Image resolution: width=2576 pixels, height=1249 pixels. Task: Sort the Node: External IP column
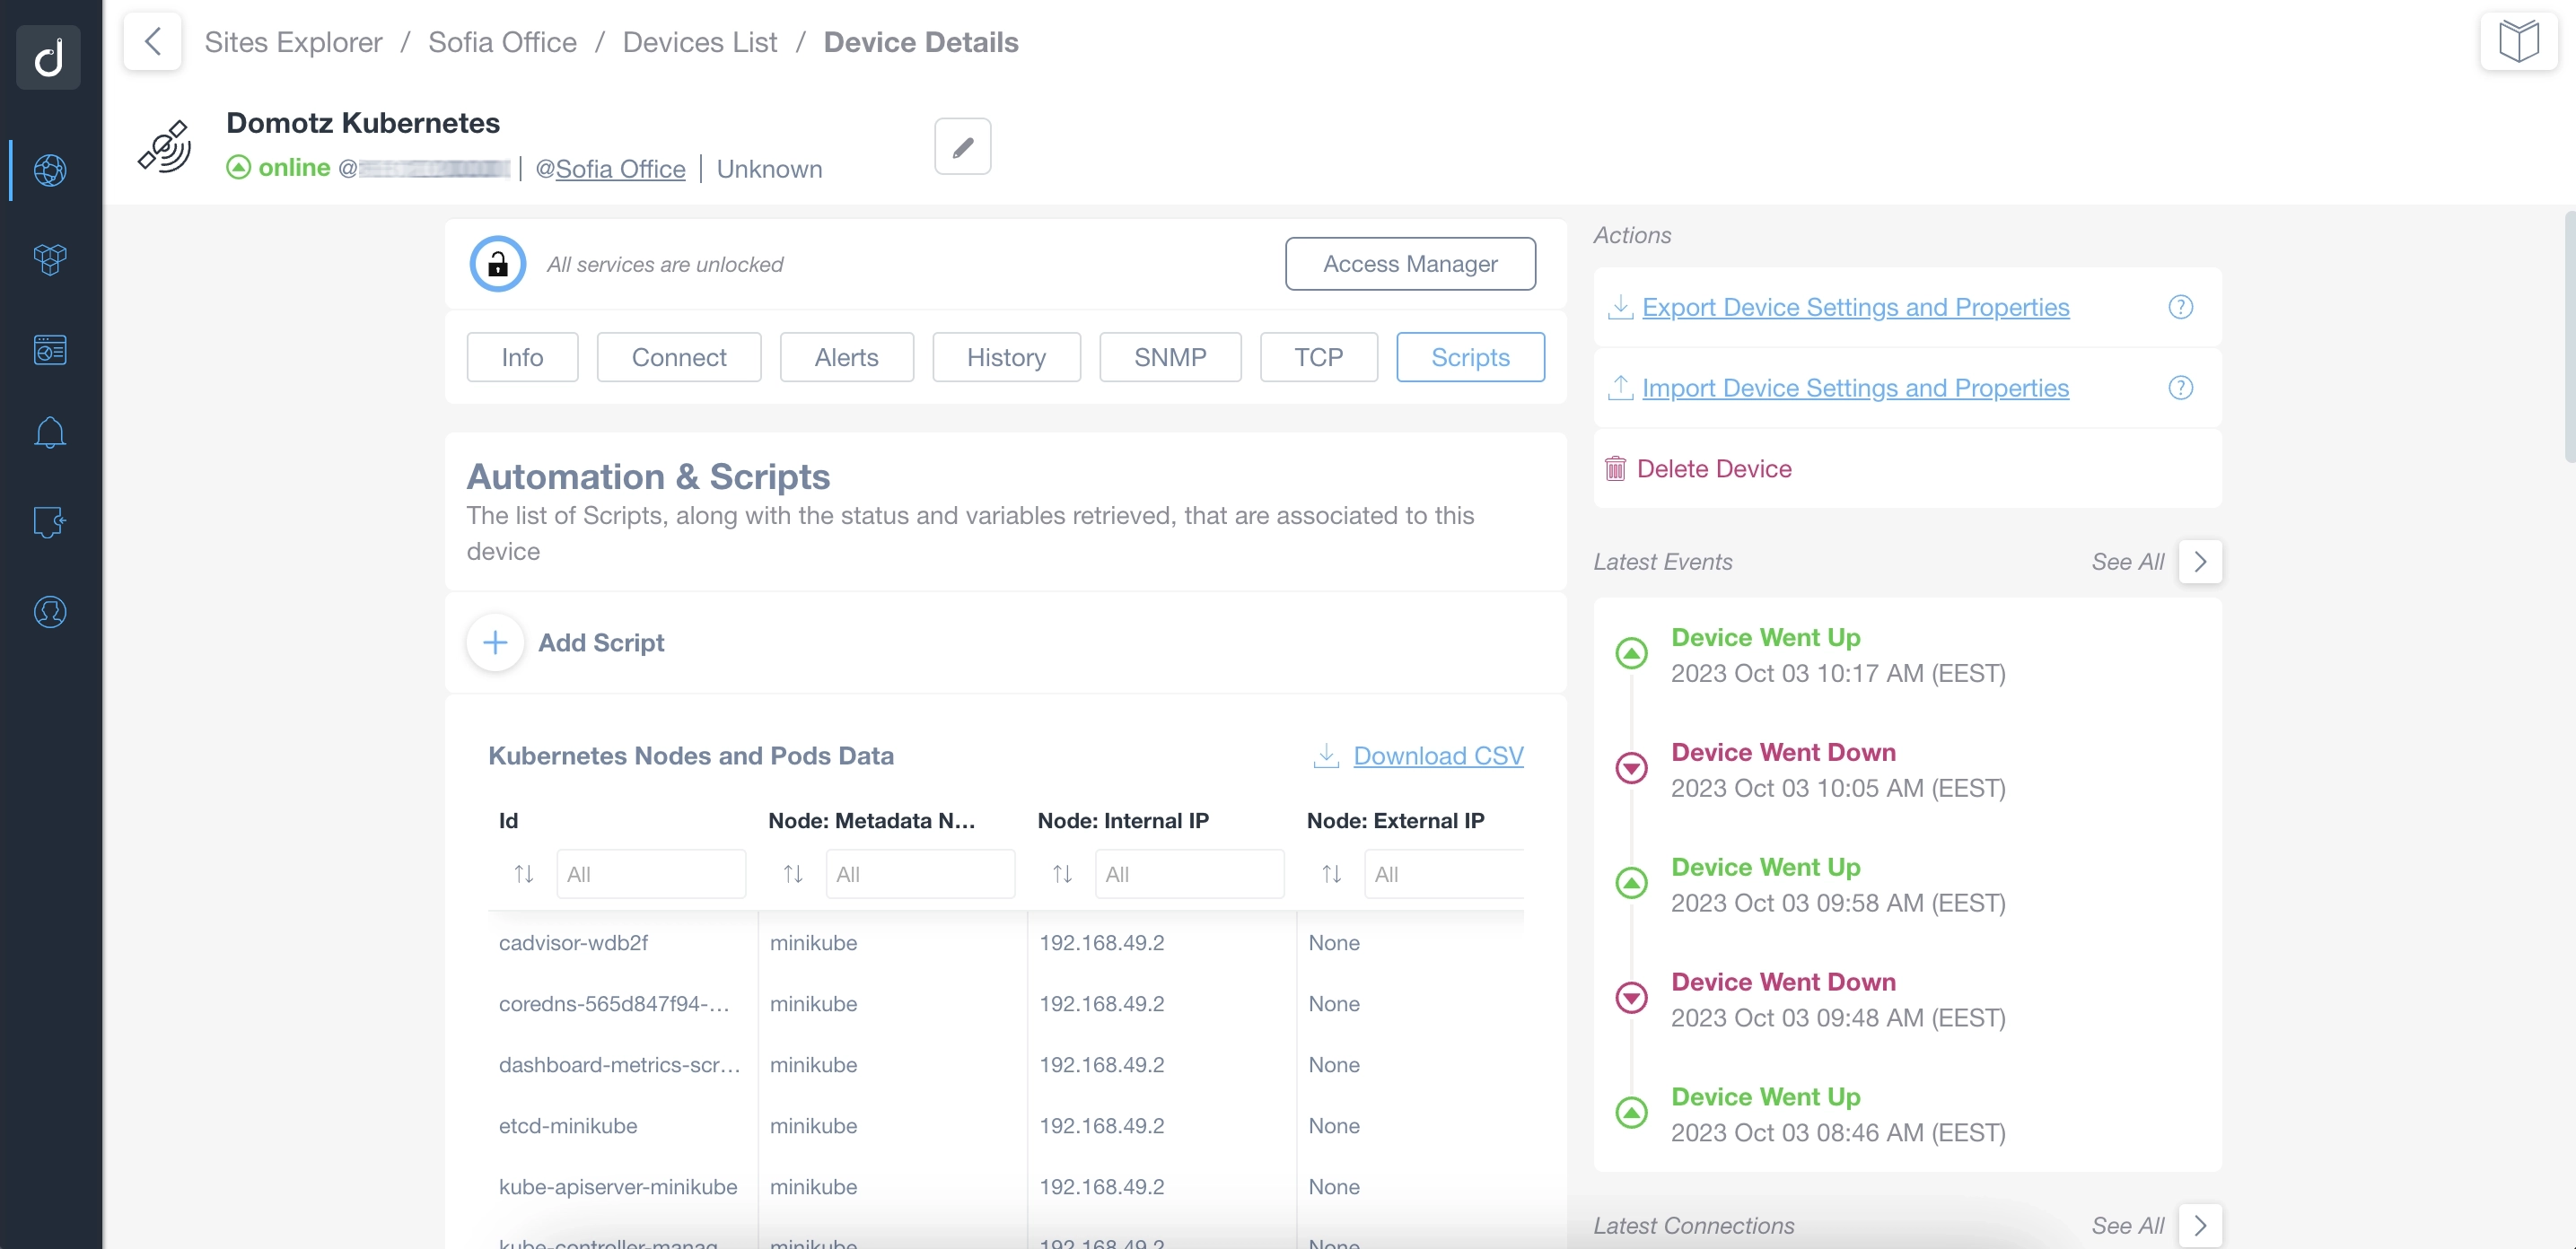coord(1331,874)
